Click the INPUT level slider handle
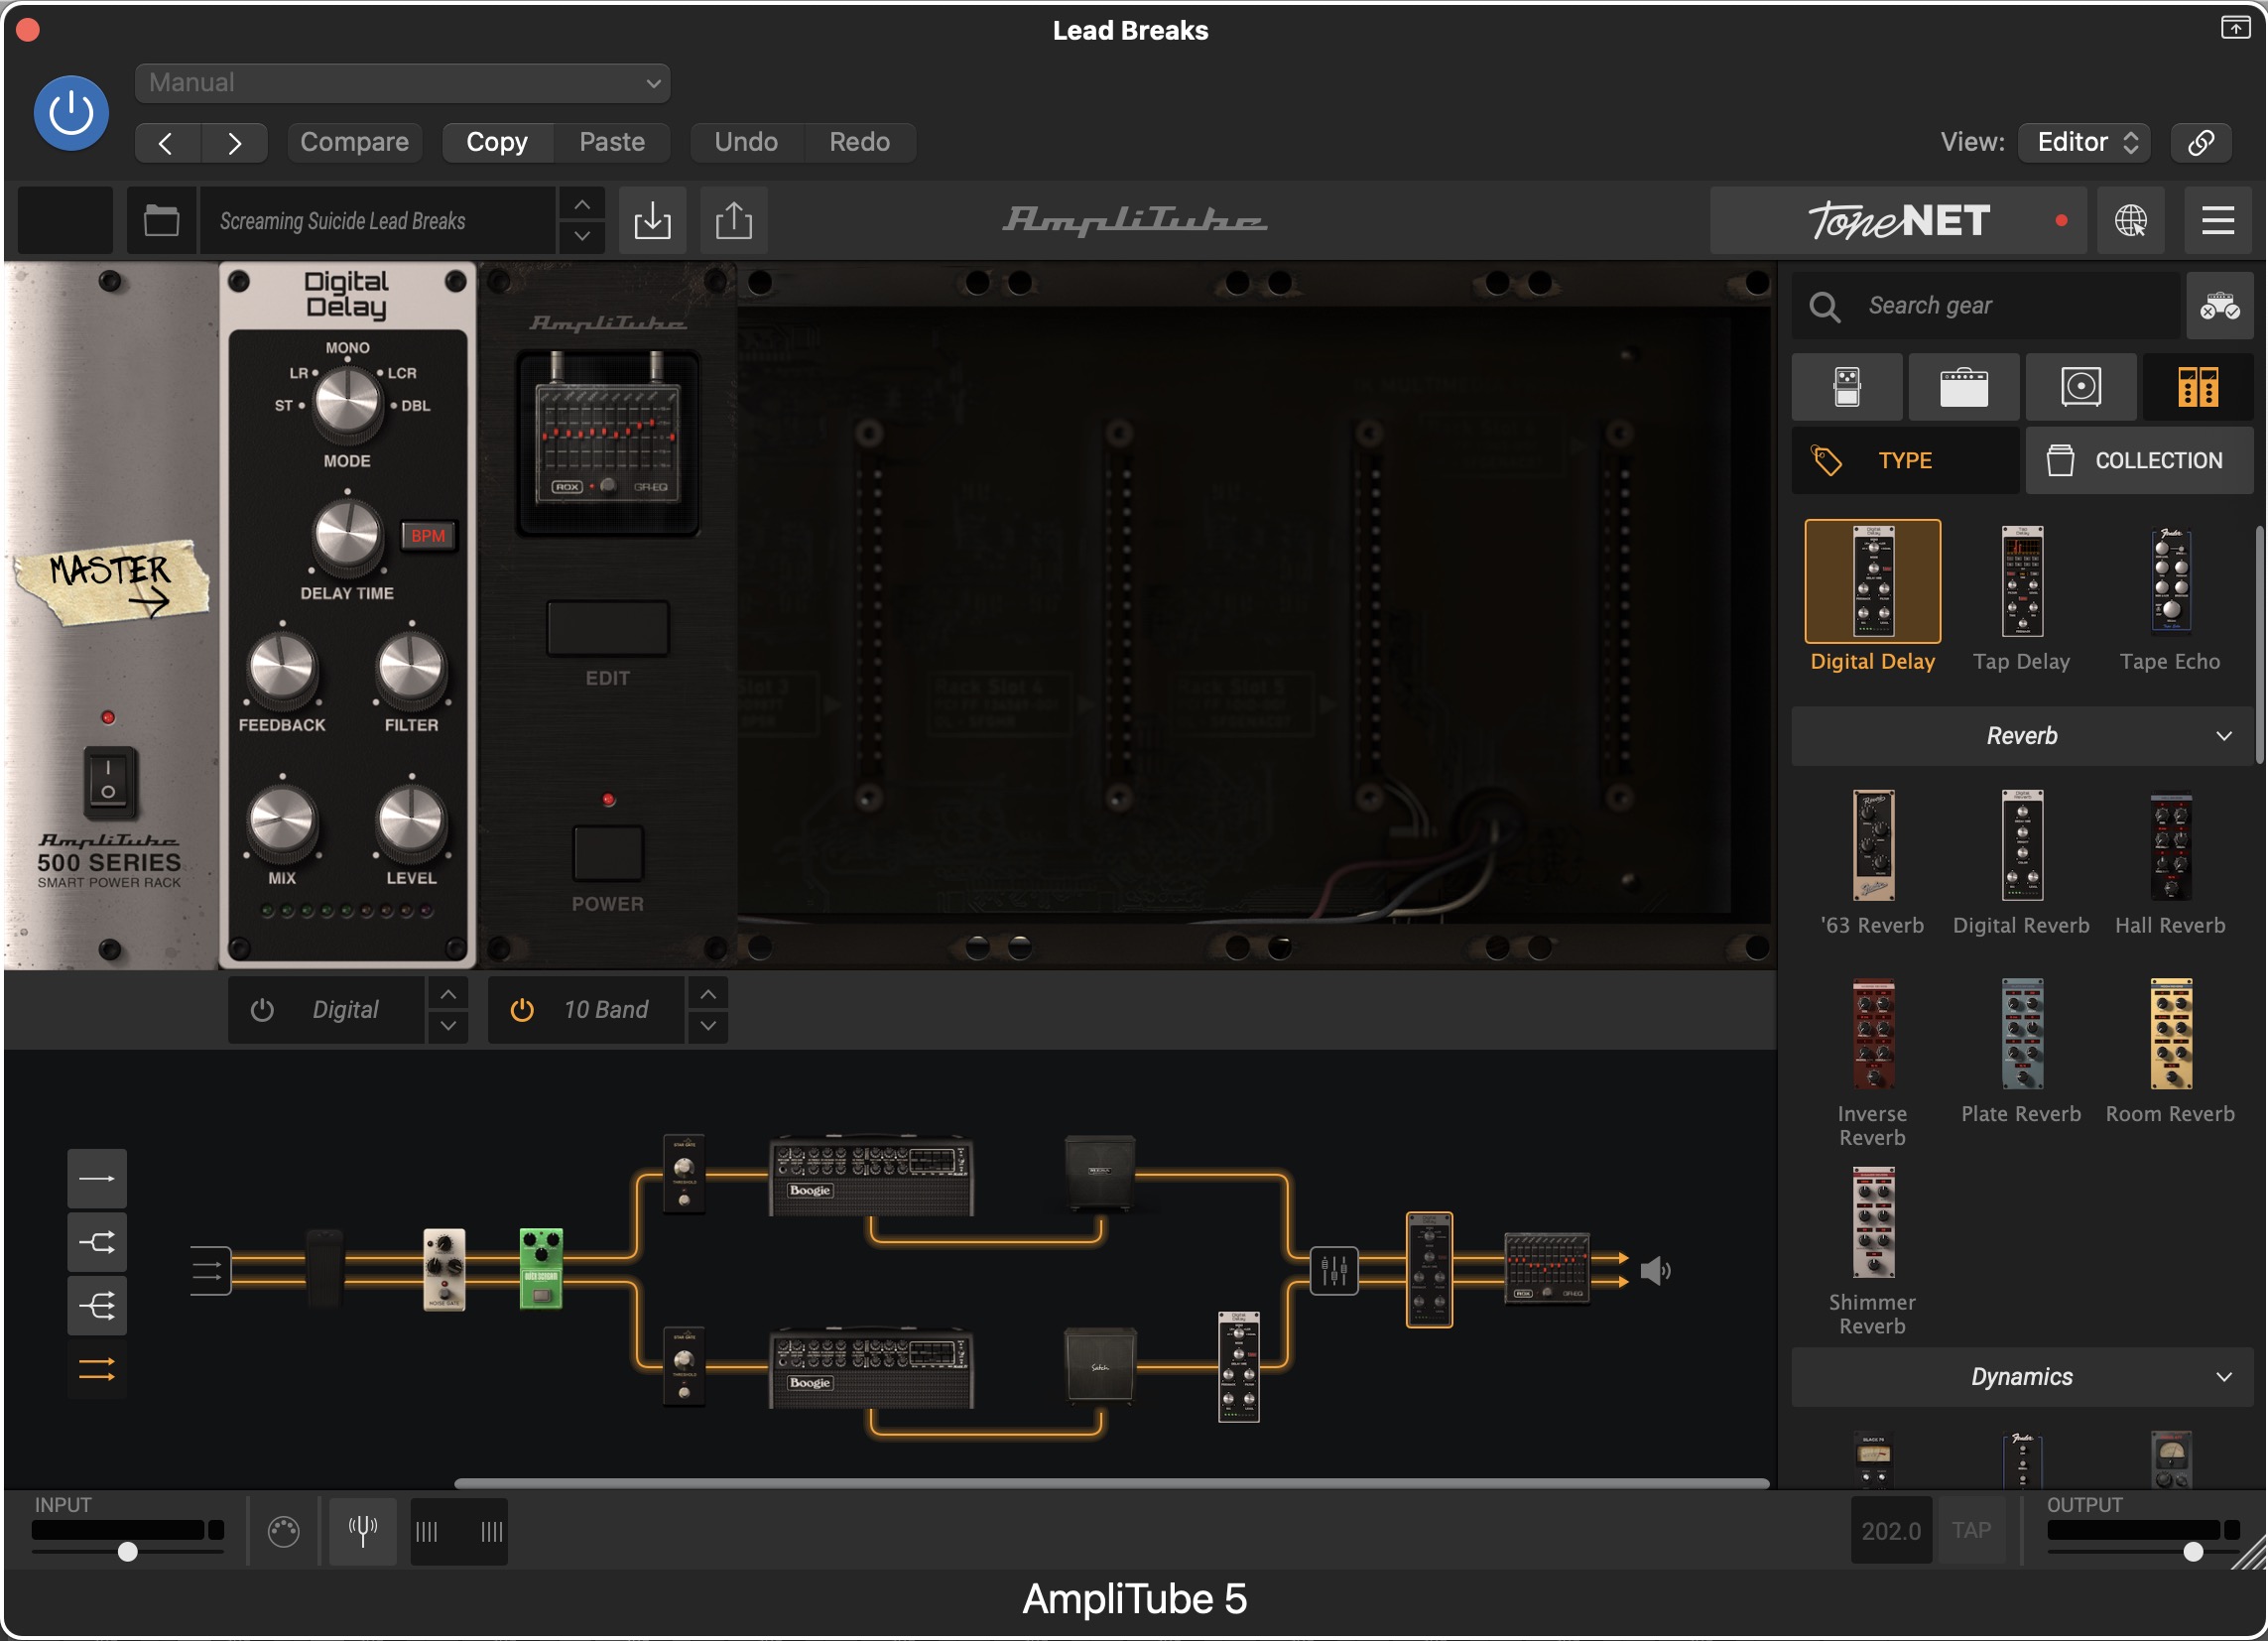Image resolution: width=2268 pixels, height=1641 pixels. [127, 1552]
